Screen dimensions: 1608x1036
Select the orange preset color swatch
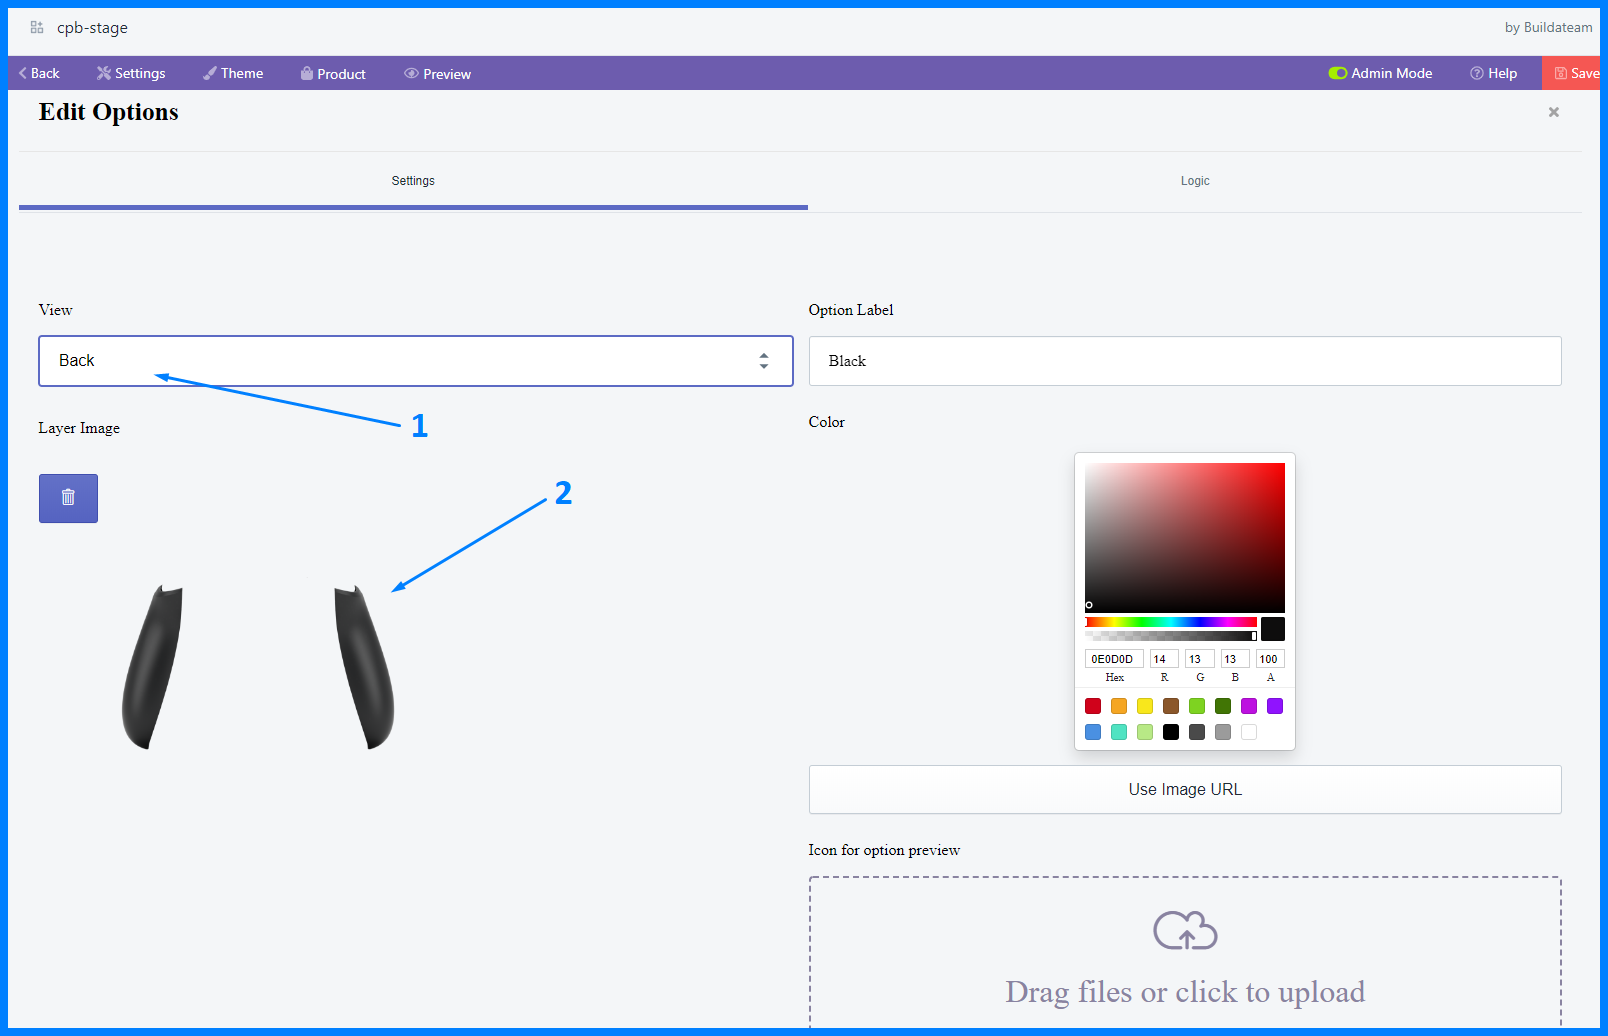pos(1119,706)
